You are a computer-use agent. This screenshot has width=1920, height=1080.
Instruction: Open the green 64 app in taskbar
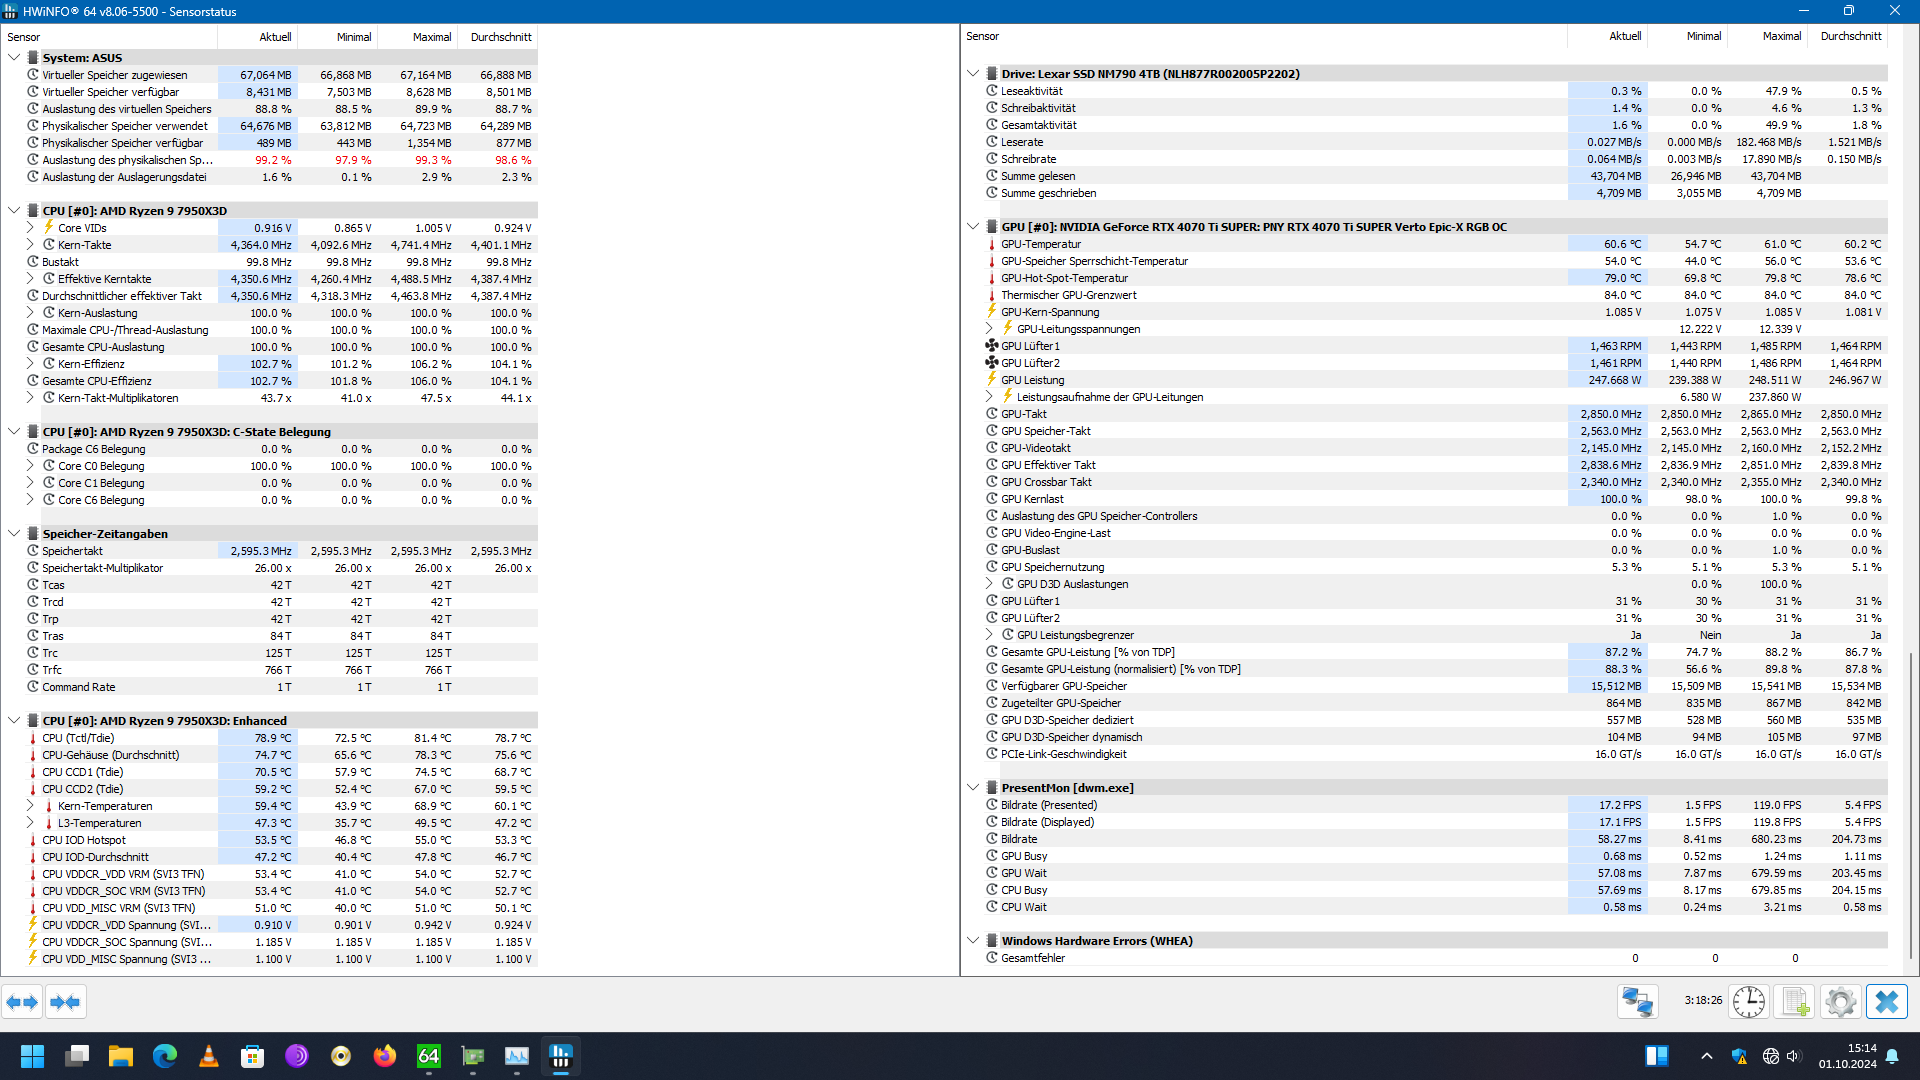(429, 1056)
